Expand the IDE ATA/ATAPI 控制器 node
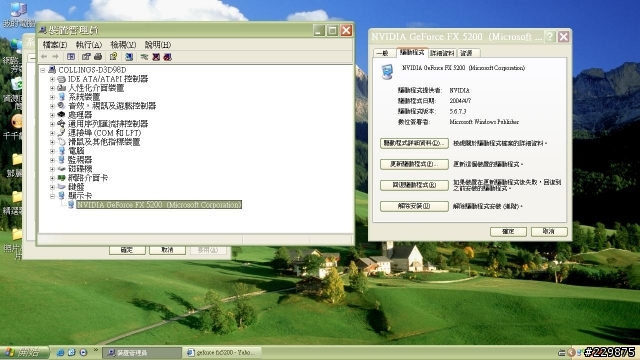This screenshot has width=640, height=360. [52, 79]
